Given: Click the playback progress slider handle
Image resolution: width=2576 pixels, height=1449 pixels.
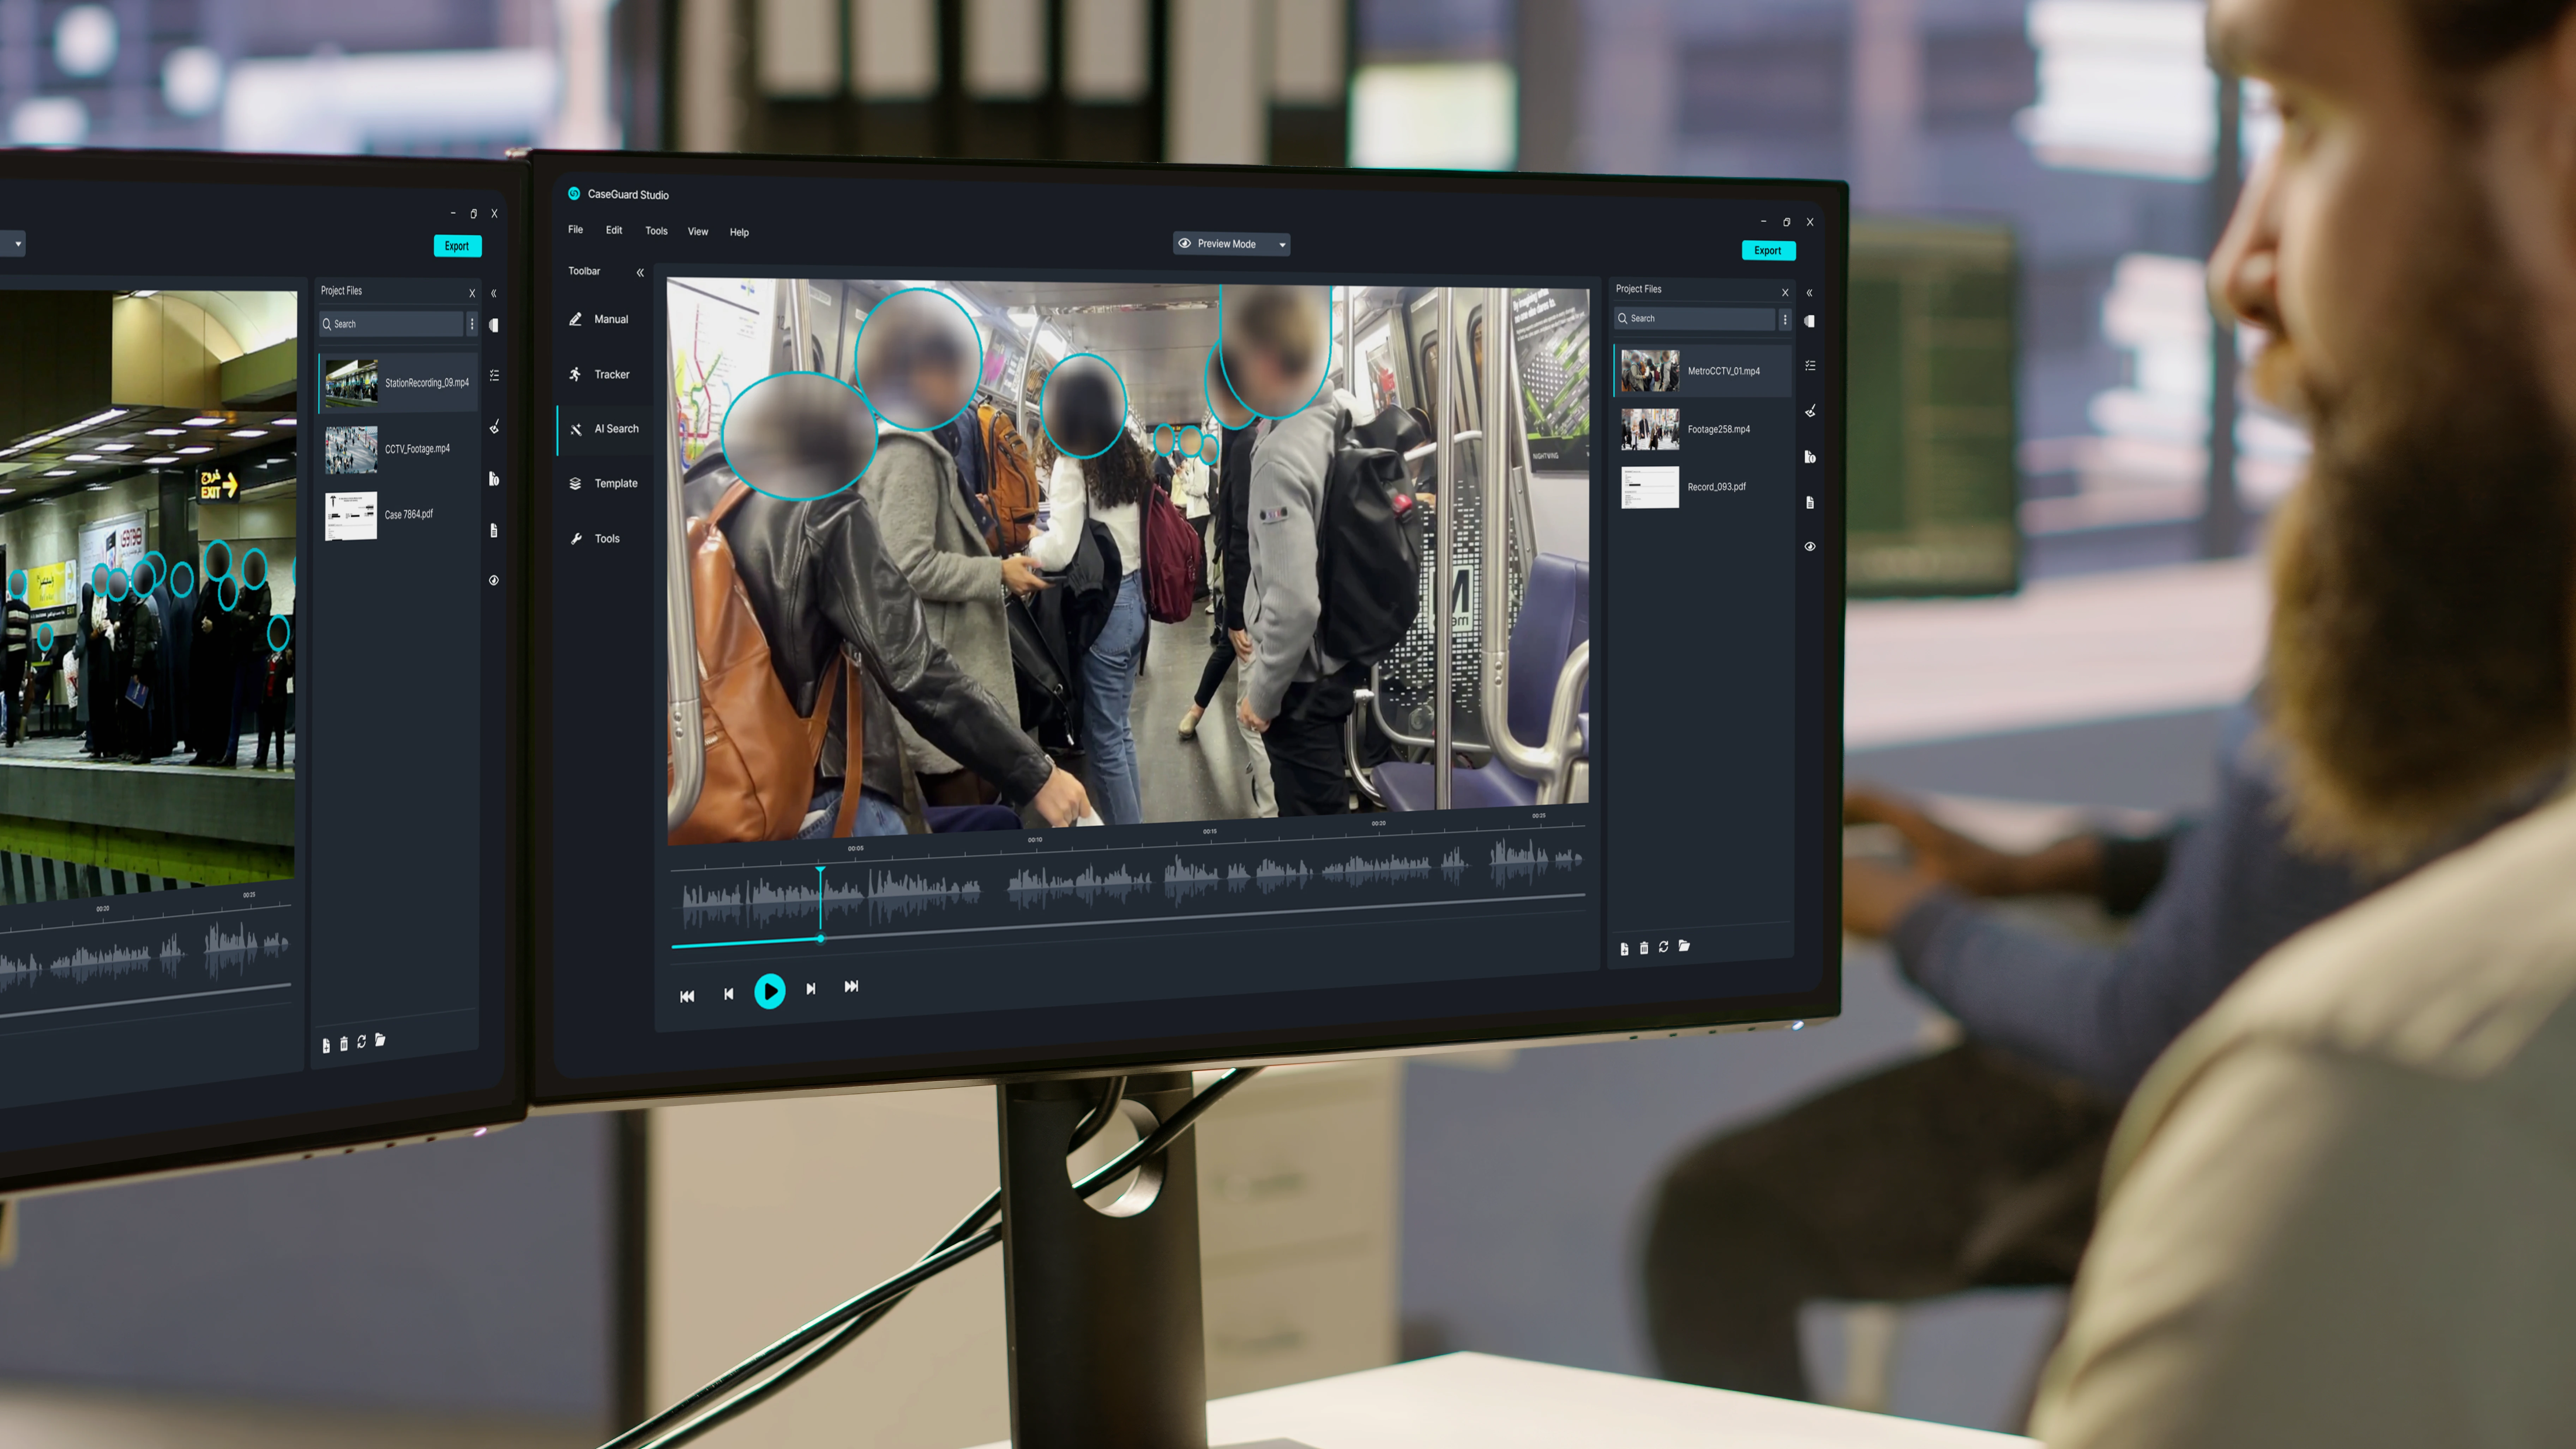Looking at the screenshot, I should (821, 938).
